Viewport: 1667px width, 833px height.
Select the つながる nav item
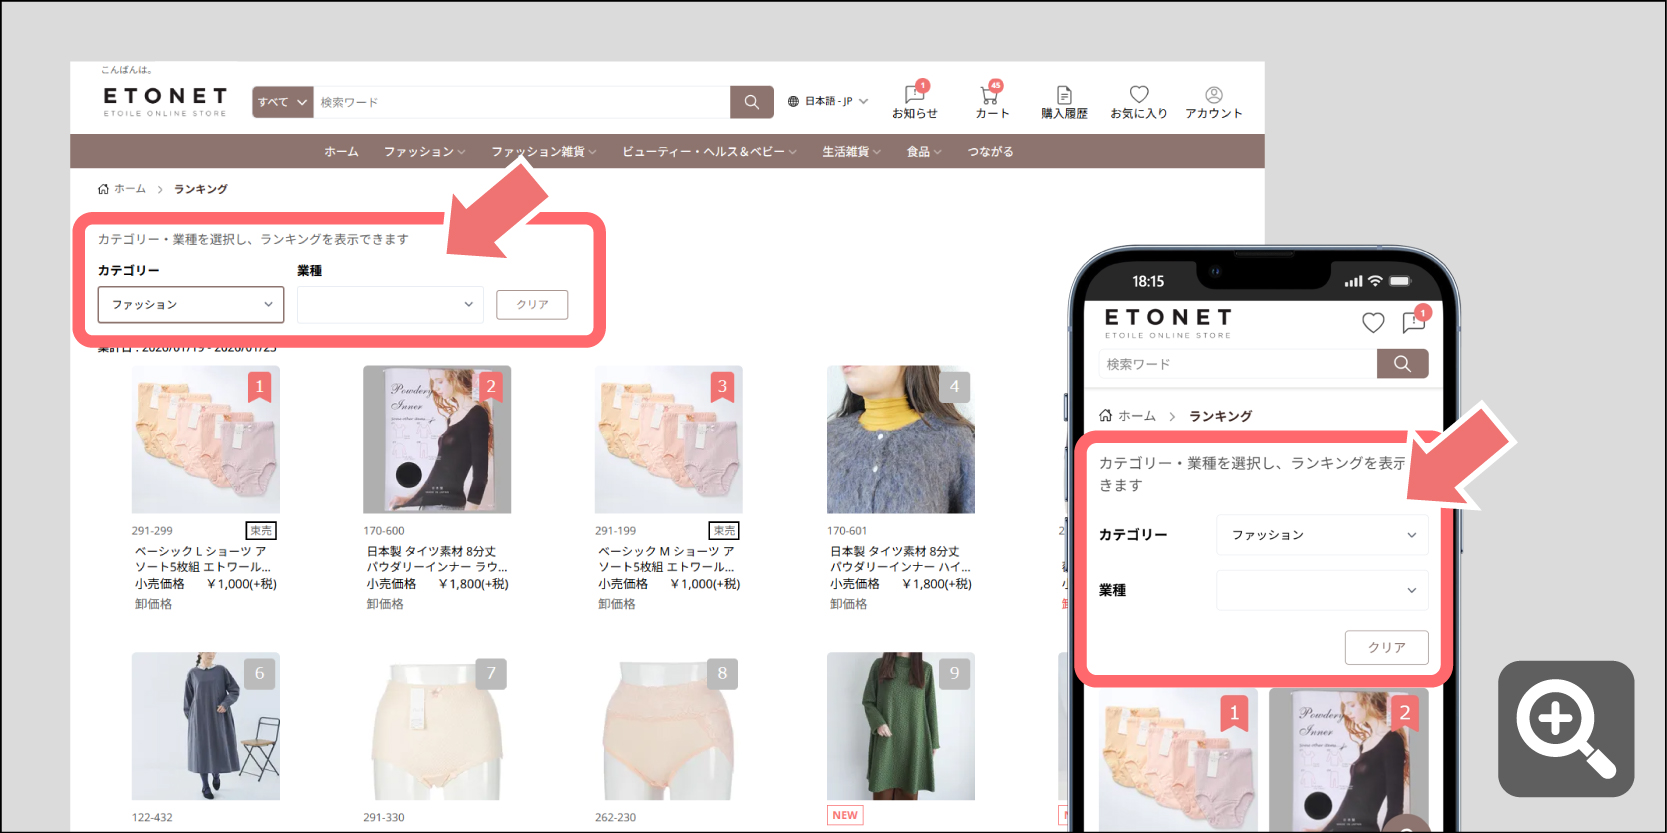[990, 152]
